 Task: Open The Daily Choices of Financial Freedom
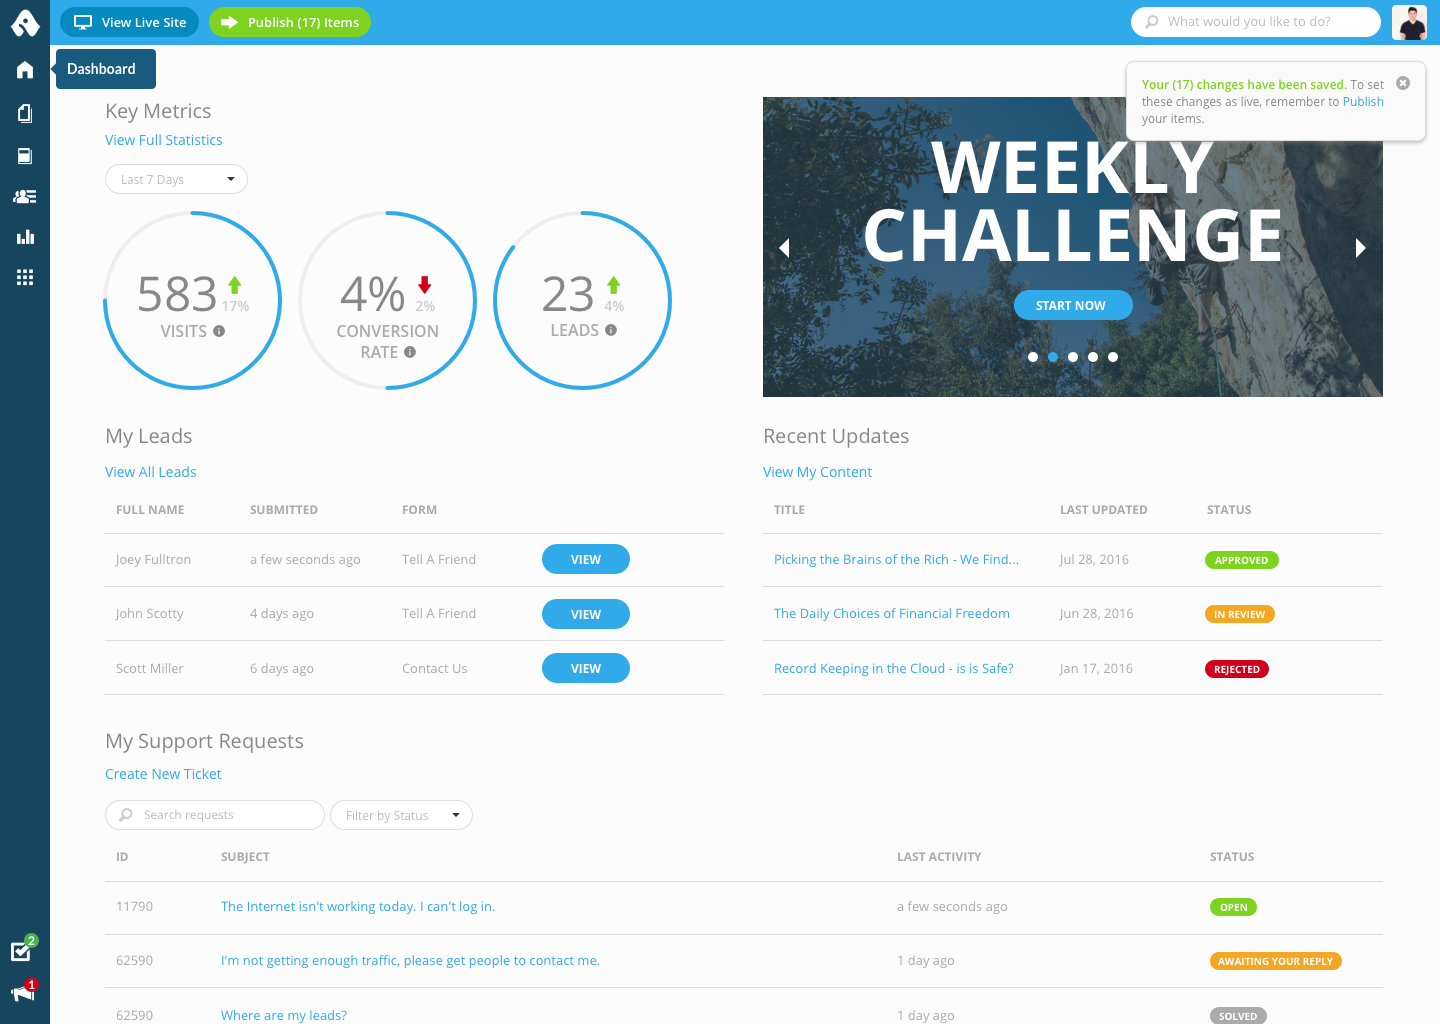tap(892, 613)
